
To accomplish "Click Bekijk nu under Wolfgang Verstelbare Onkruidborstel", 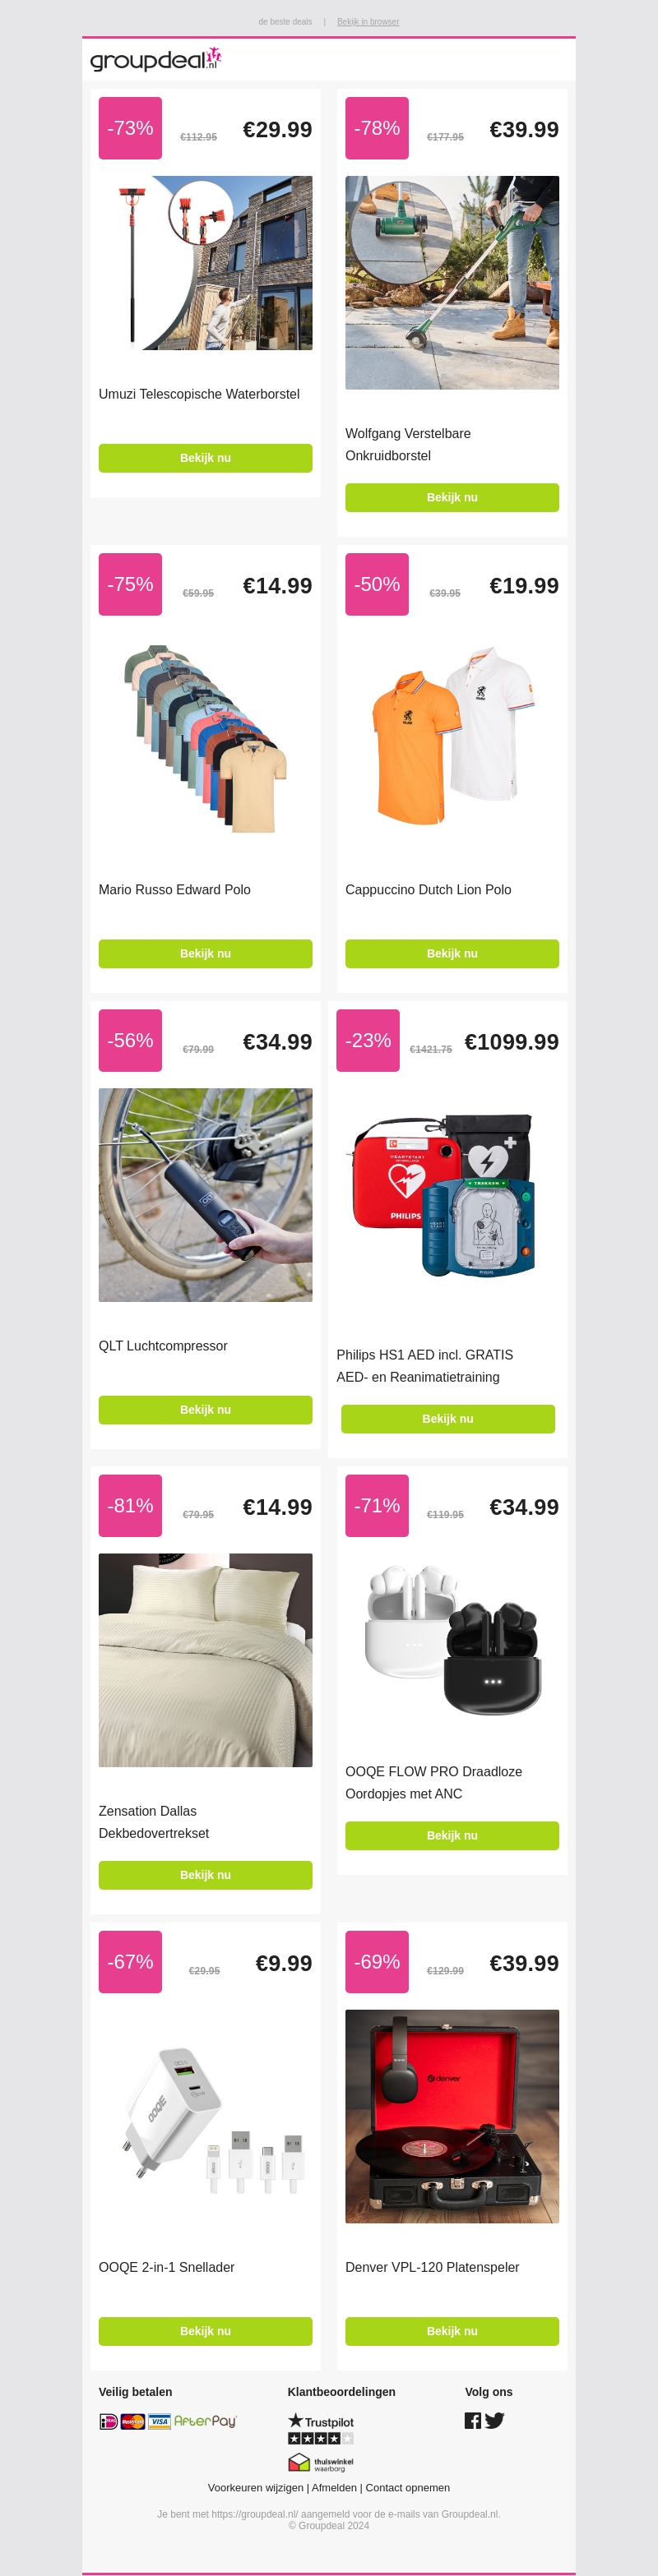I will 452,497.
